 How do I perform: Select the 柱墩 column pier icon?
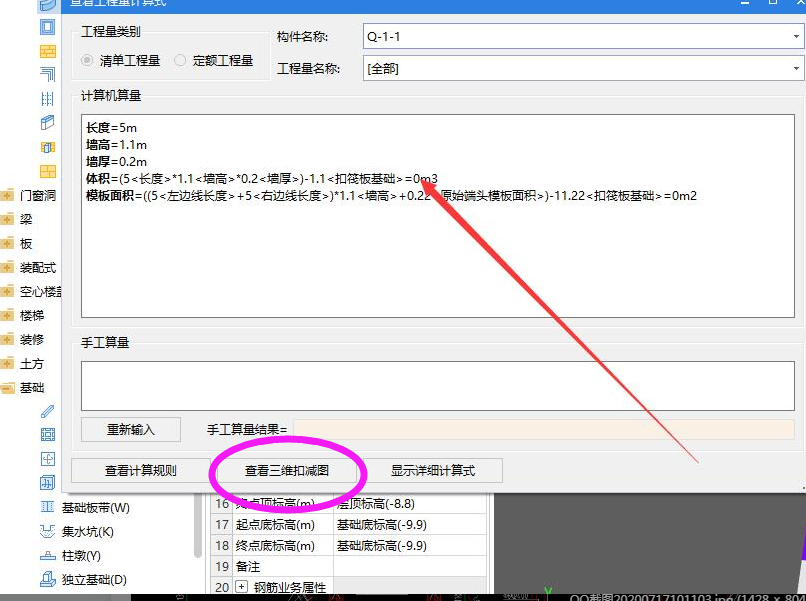coord(47,555)
